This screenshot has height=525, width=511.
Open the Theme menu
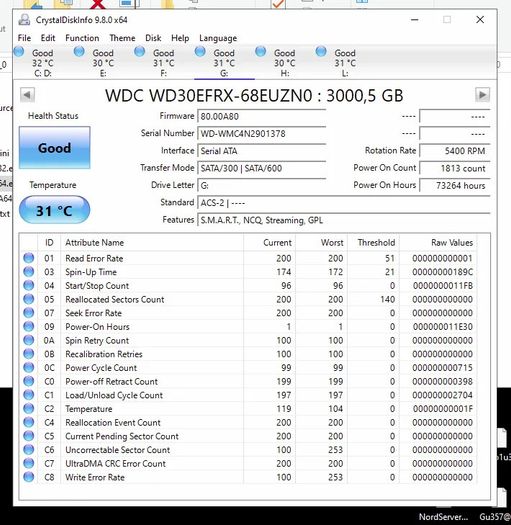(x=122, y=38)
